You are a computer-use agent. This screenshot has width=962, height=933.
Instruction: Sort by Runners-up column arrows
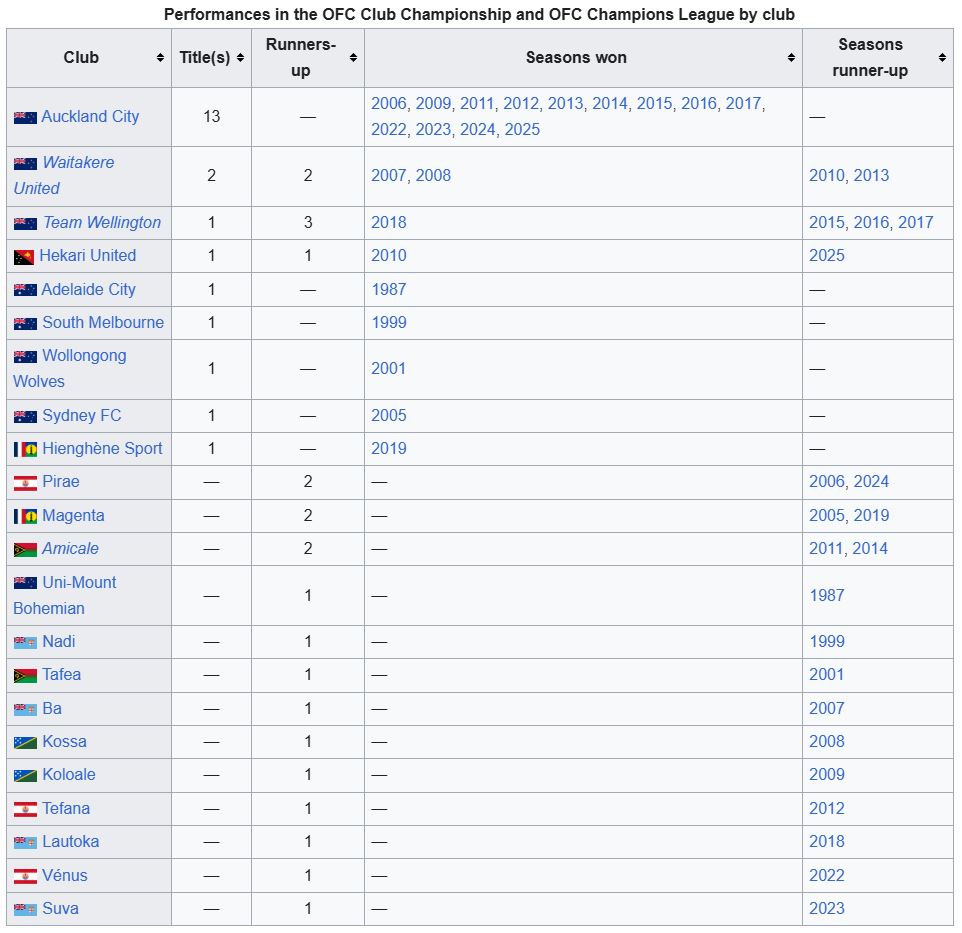(x=353, y=58)
